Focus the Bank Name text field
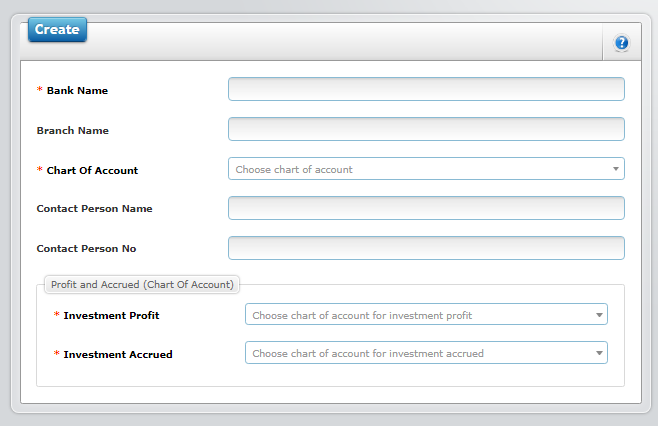Image resolution: width=658 pixels, height=426 pixels. [x=426, y=89]
